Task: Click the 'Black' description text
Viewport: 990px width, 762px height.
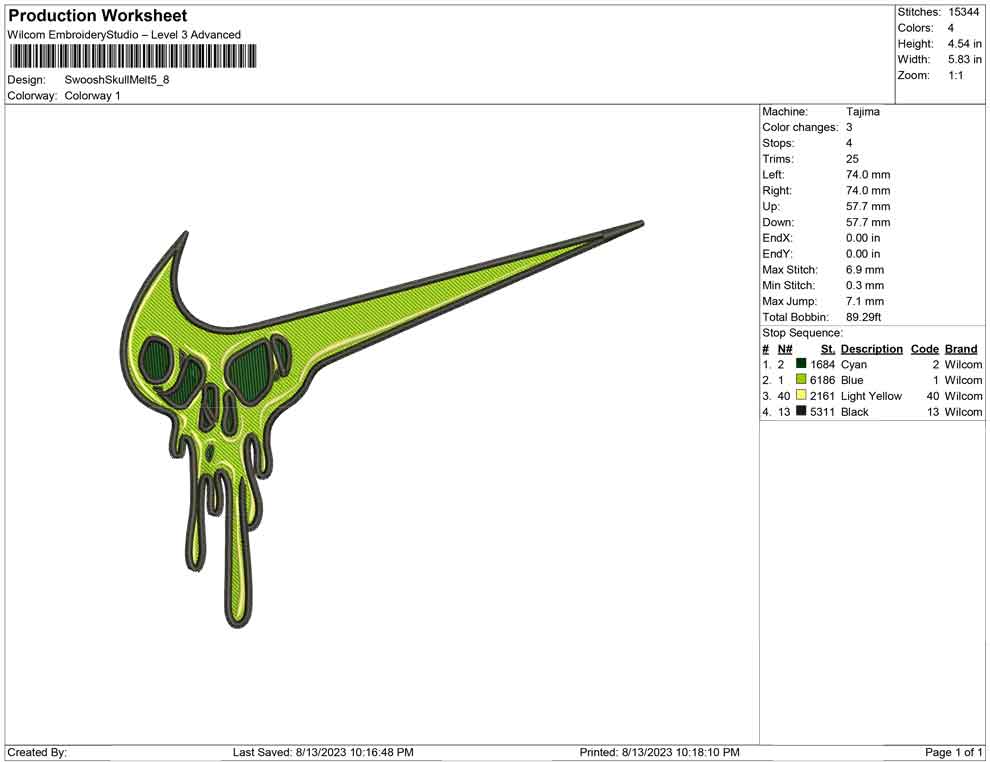Action: [855, 412]
